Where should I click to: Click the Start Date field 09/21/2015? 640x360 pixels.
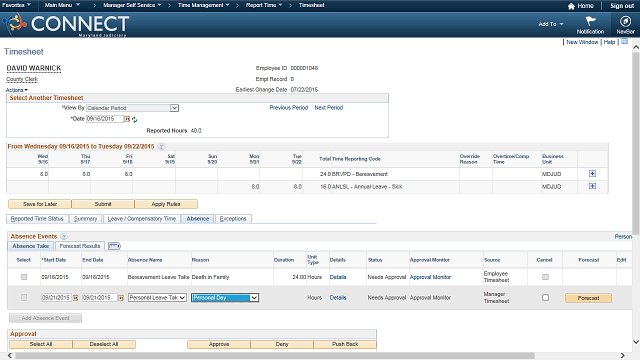point(56,298)
